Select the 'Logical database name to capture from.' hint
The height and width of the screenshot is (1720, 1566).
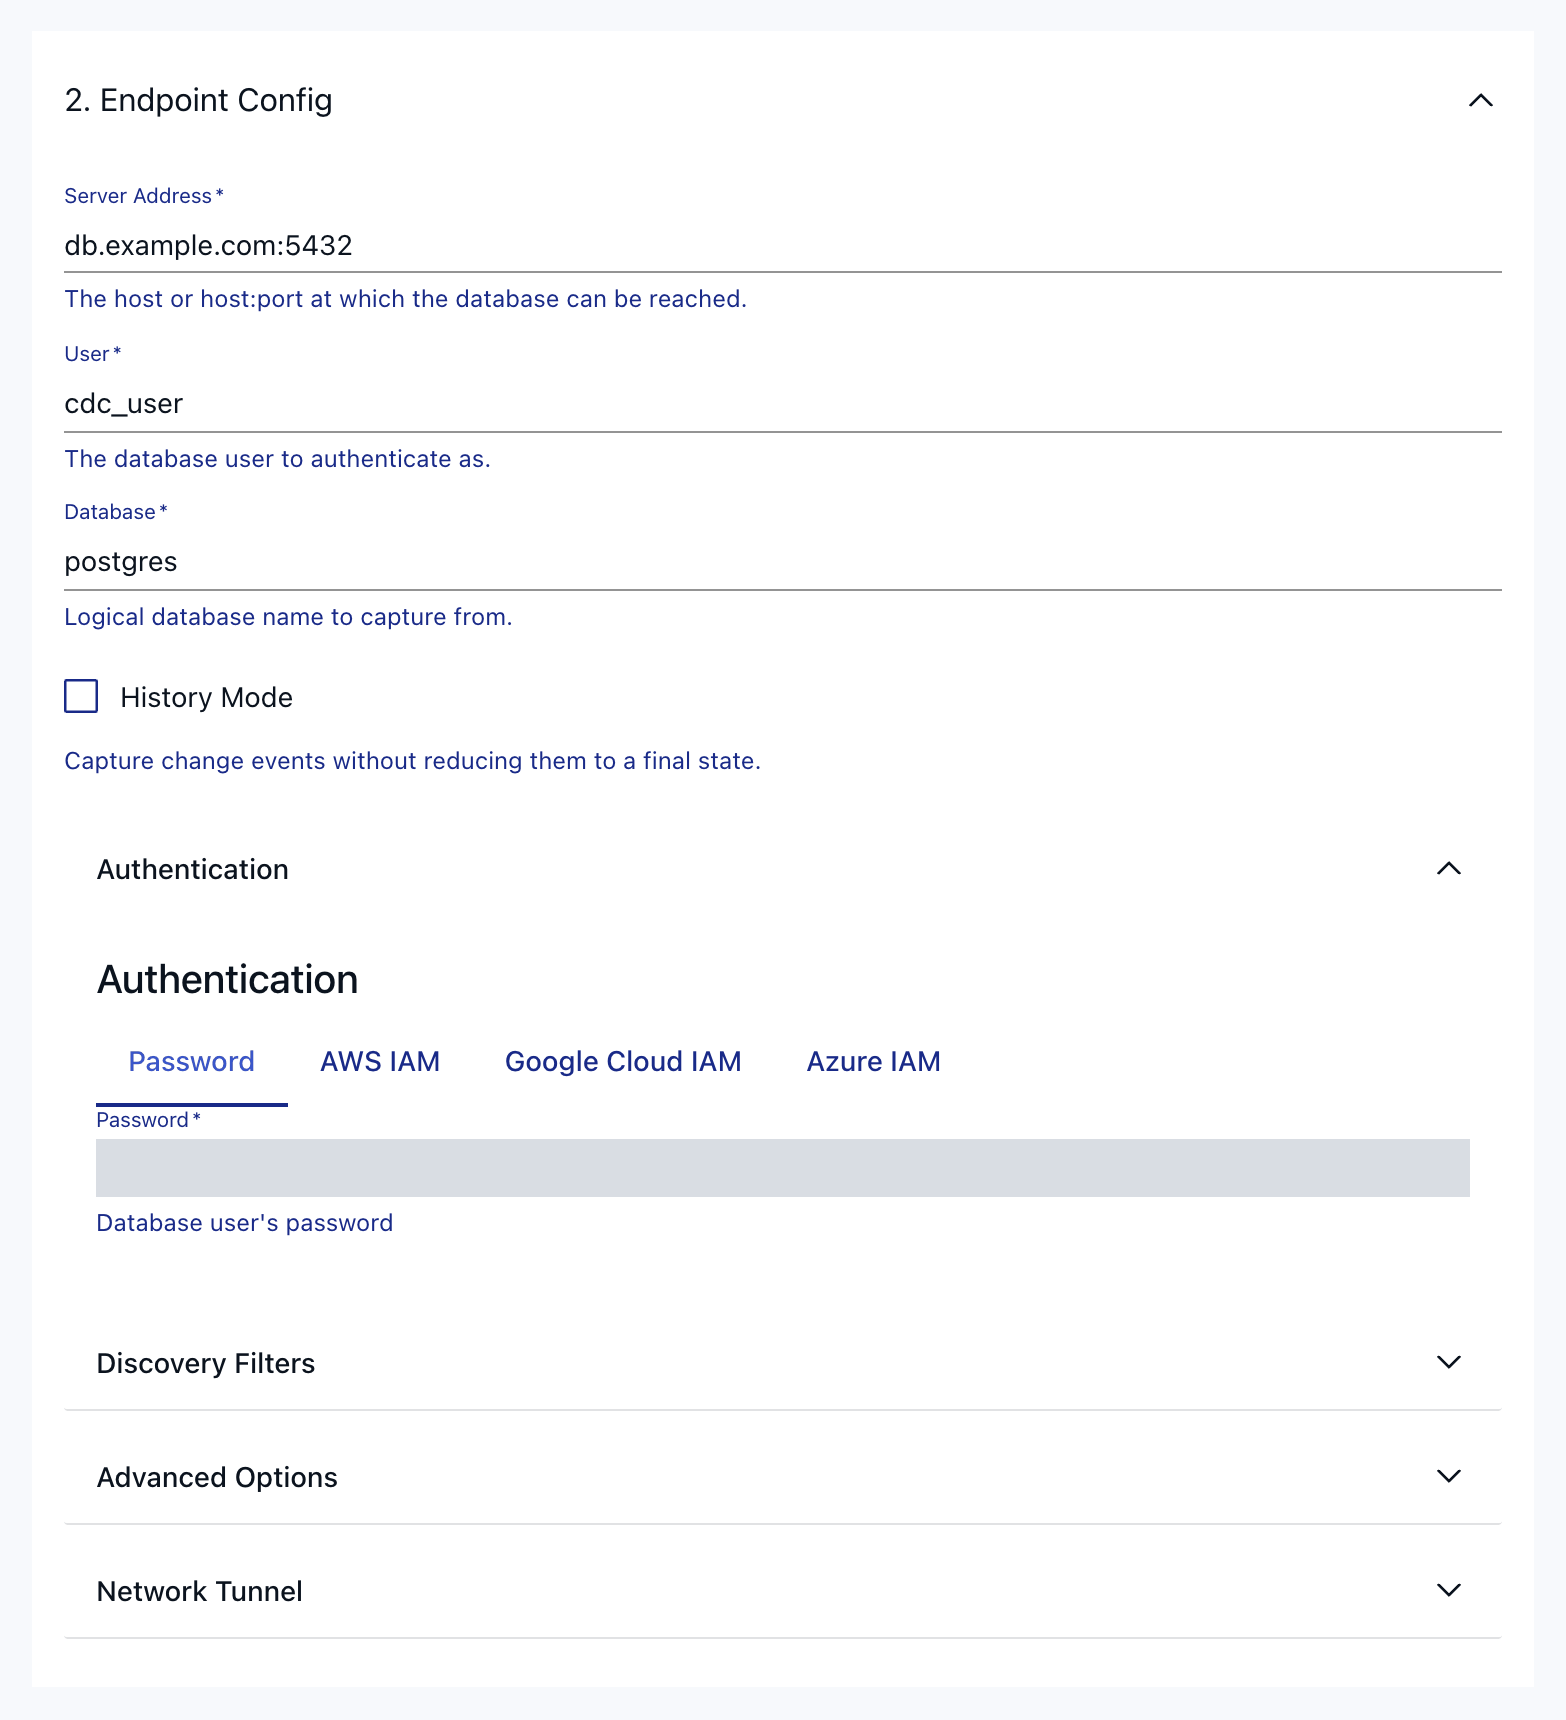pyautogui.click(x=288, y=617)
